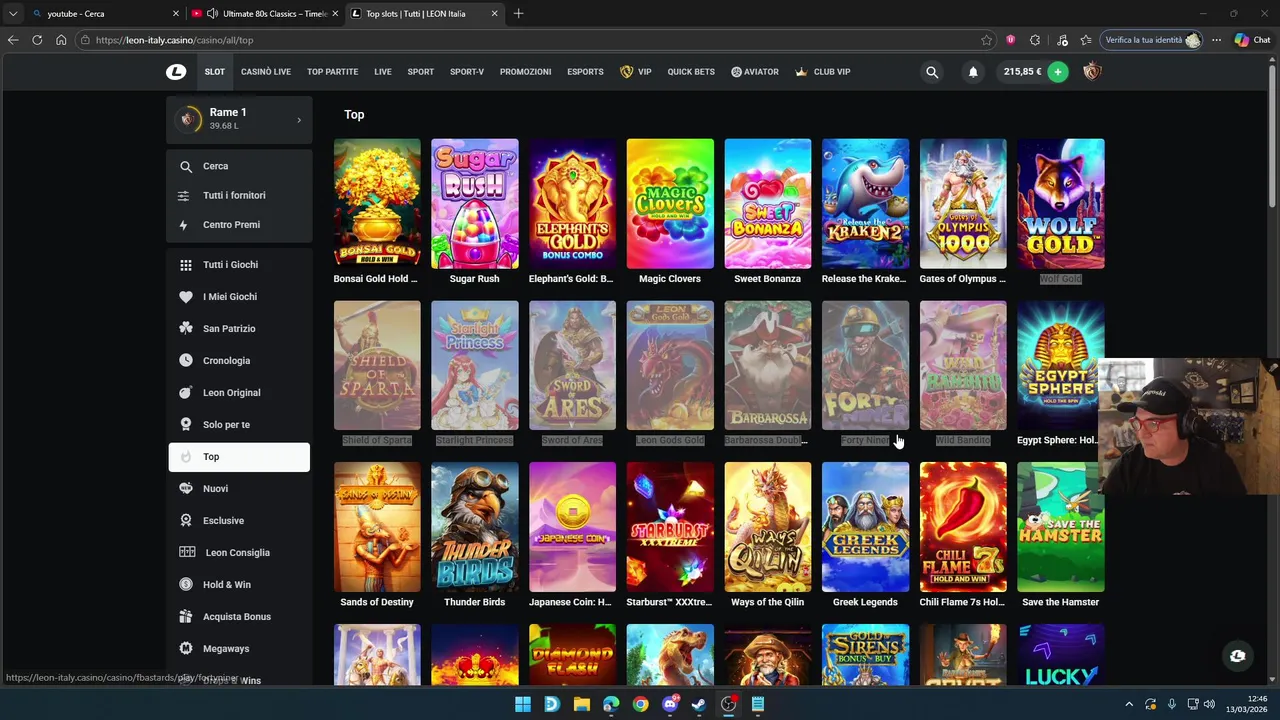Go to SPORT menu item

pyautogui.click(x=420, y=72)
